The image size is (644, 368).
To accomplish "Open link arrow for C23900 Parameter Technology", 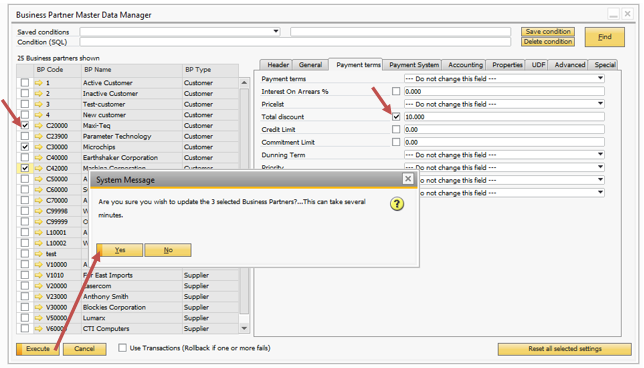I will (x=39, y=136).
